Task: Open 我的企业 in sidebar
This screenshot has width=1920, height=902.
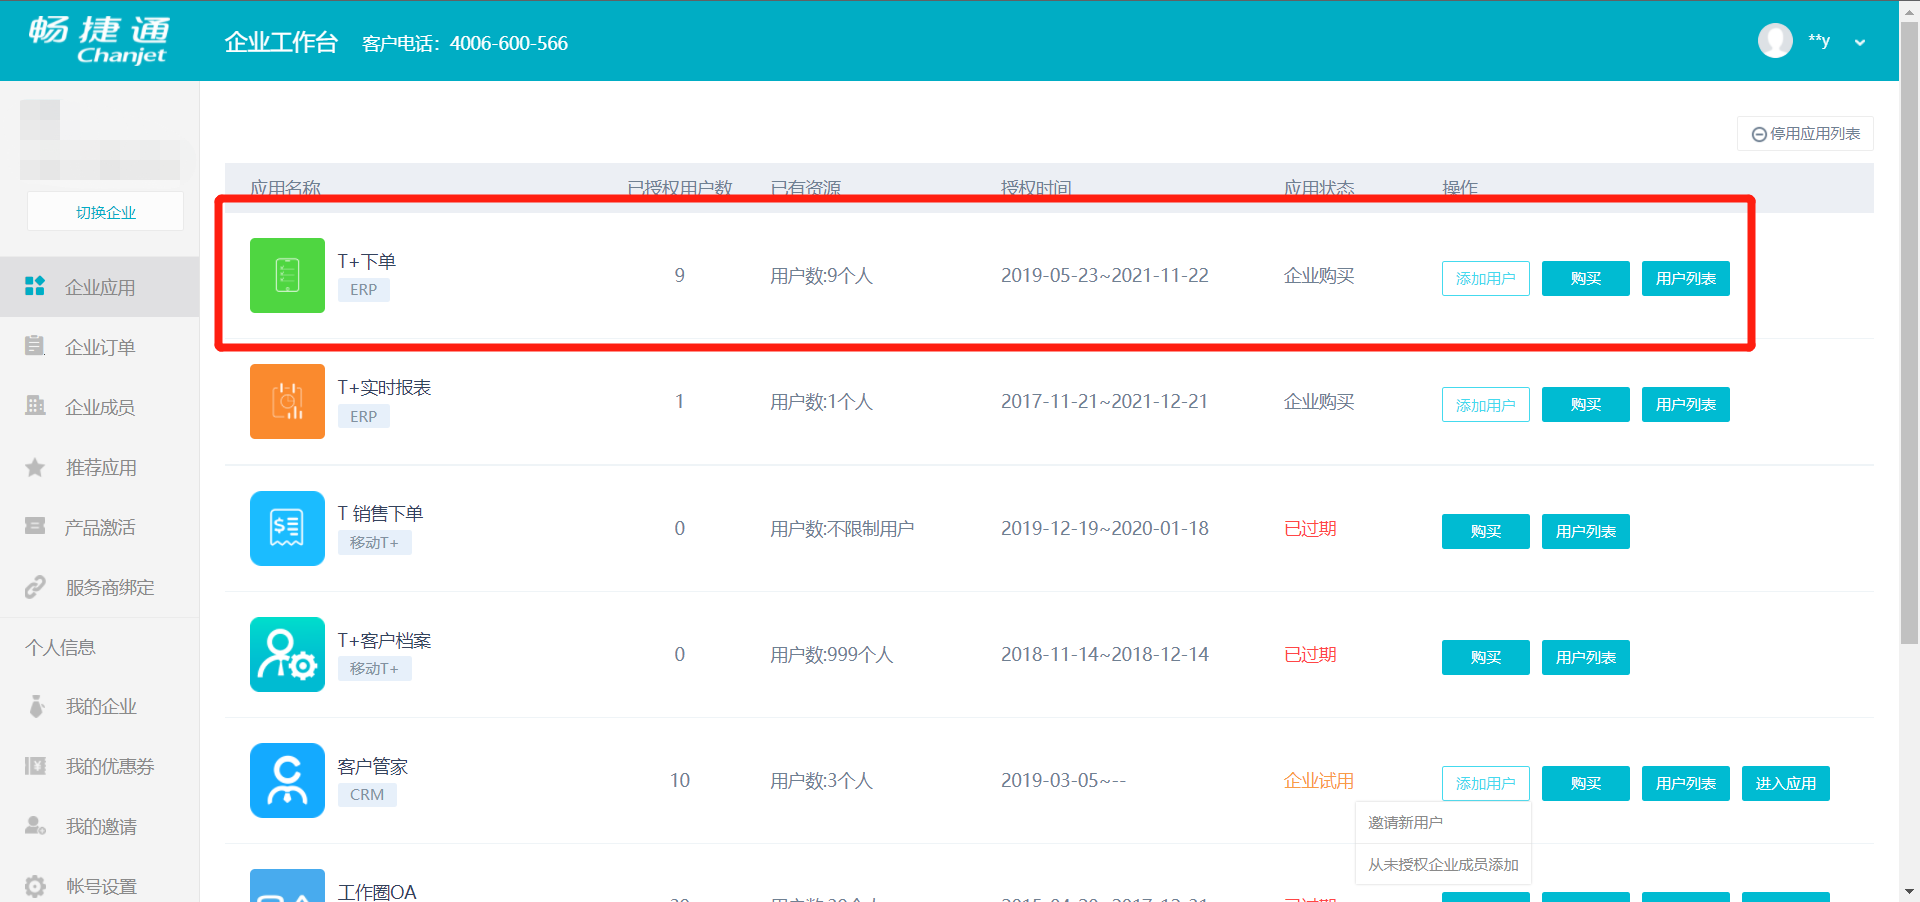Action: pyautogui.click(x=100, y=706)
